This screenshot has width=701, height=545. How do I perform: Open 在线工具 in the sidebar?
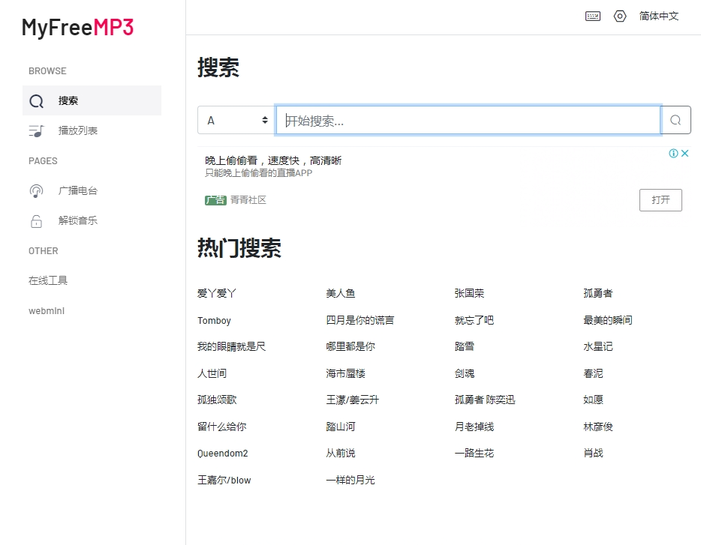[48, 281]
